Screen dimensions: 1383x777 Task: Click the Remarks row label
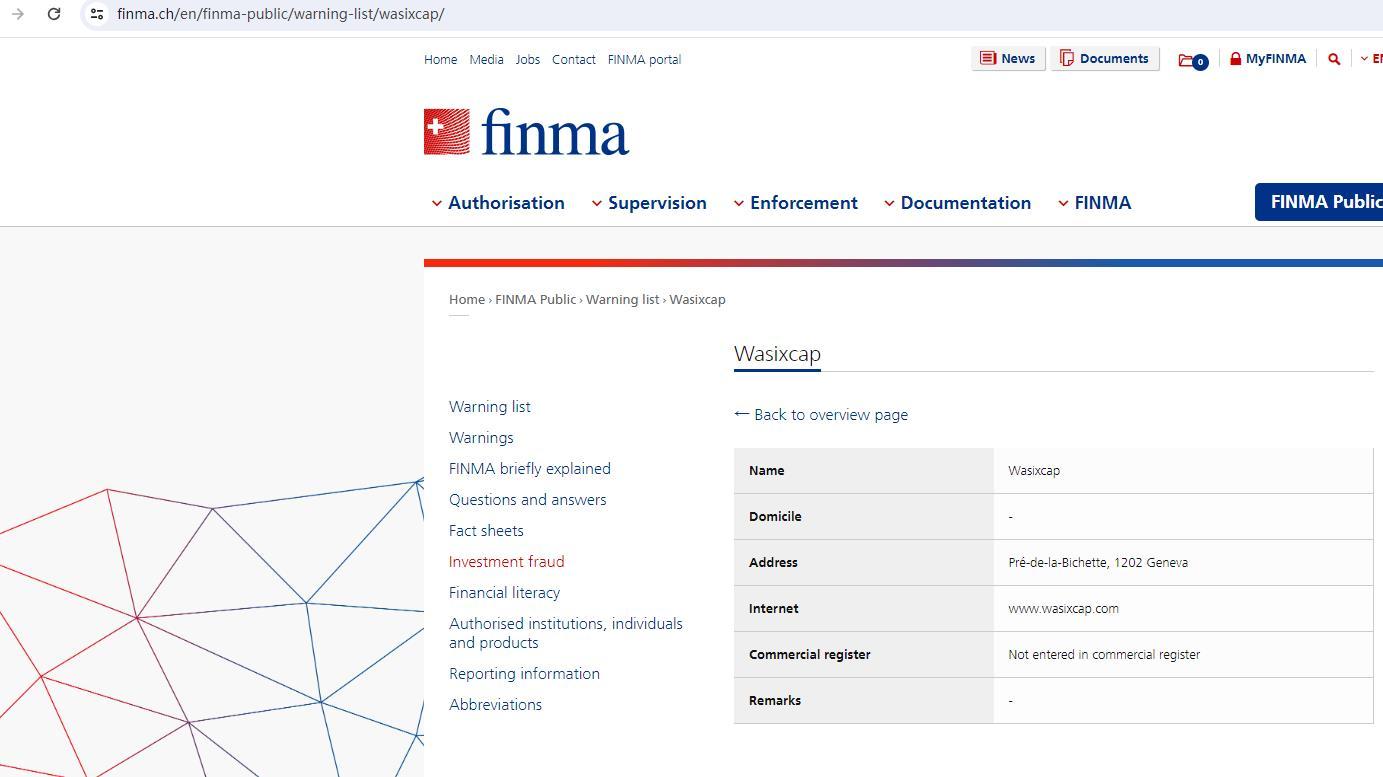pos(775,701)
